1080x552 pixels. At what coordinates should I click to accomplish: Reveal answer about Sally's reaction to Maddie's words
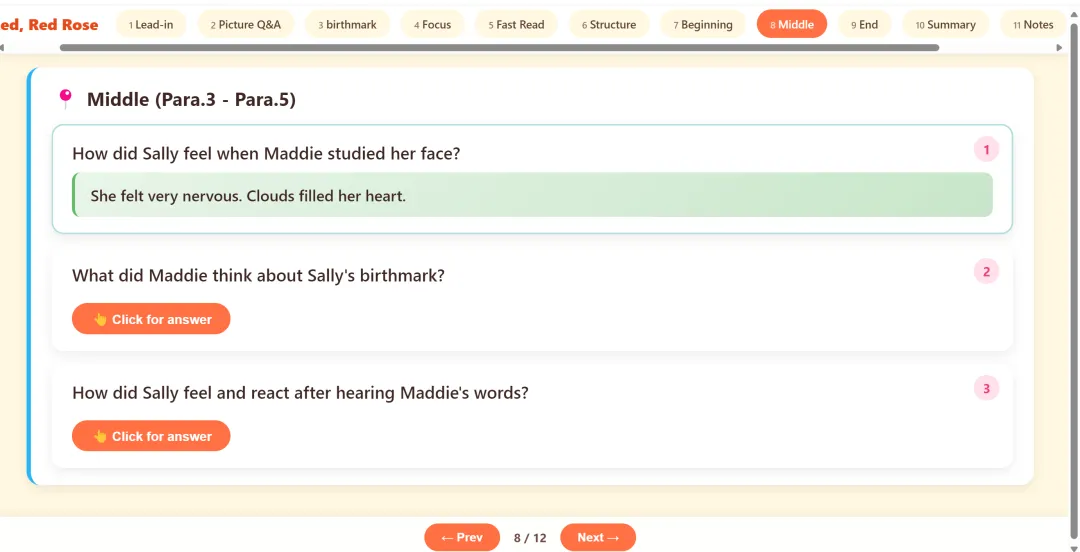tap(151, 436)
